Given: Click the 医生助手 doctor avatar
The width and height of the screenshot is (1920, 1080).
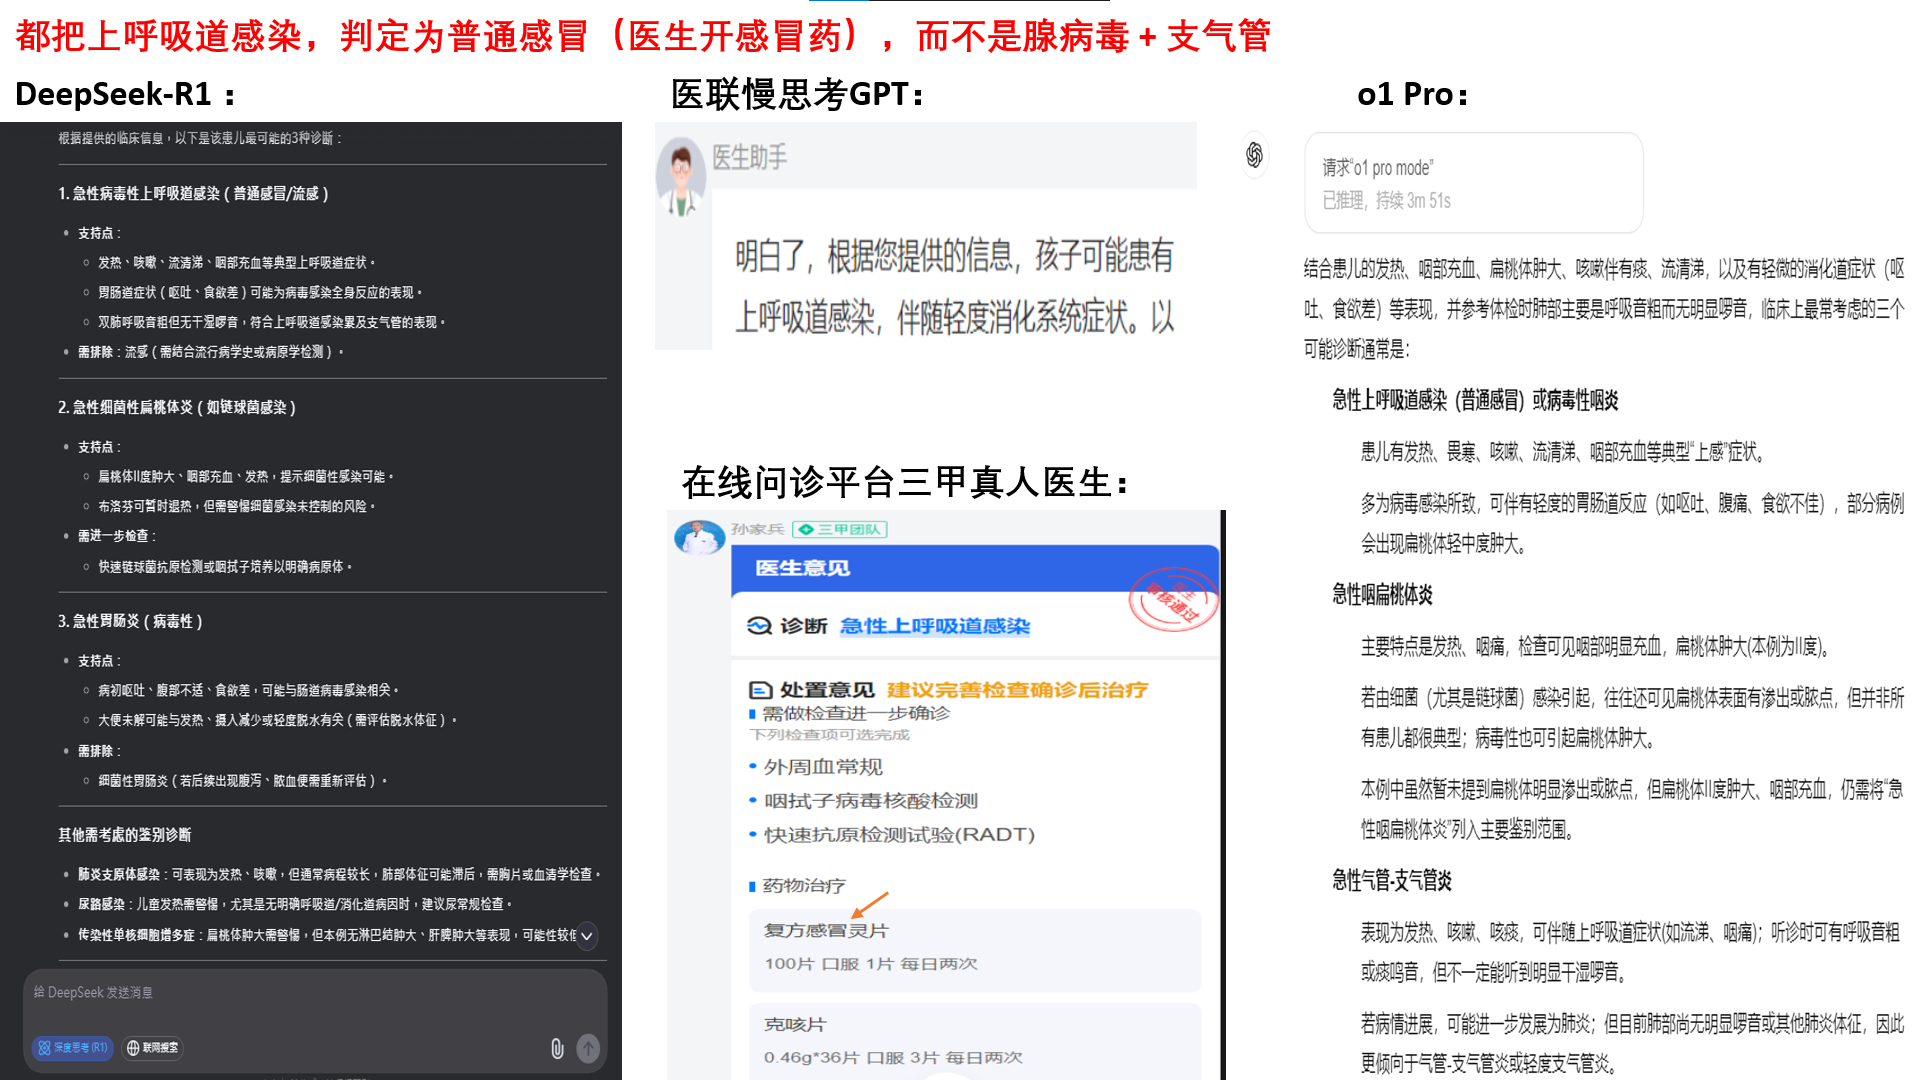Looking at the screenshot, I should pos(682,177).
